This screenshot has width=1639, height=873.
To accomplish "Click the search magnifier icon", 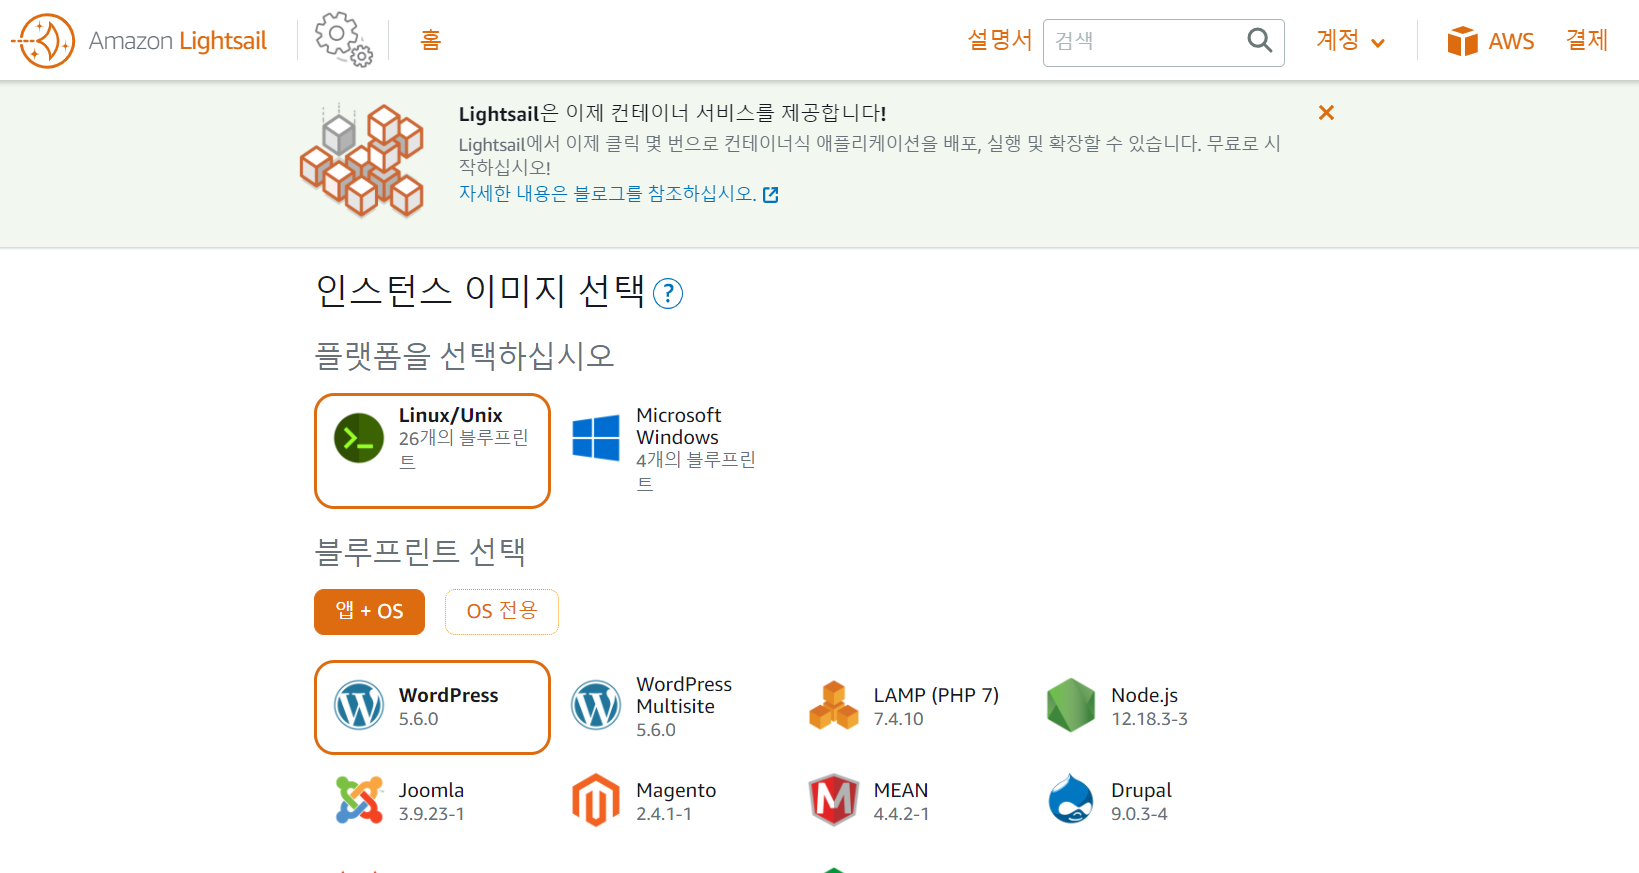I will point(1259,40).
